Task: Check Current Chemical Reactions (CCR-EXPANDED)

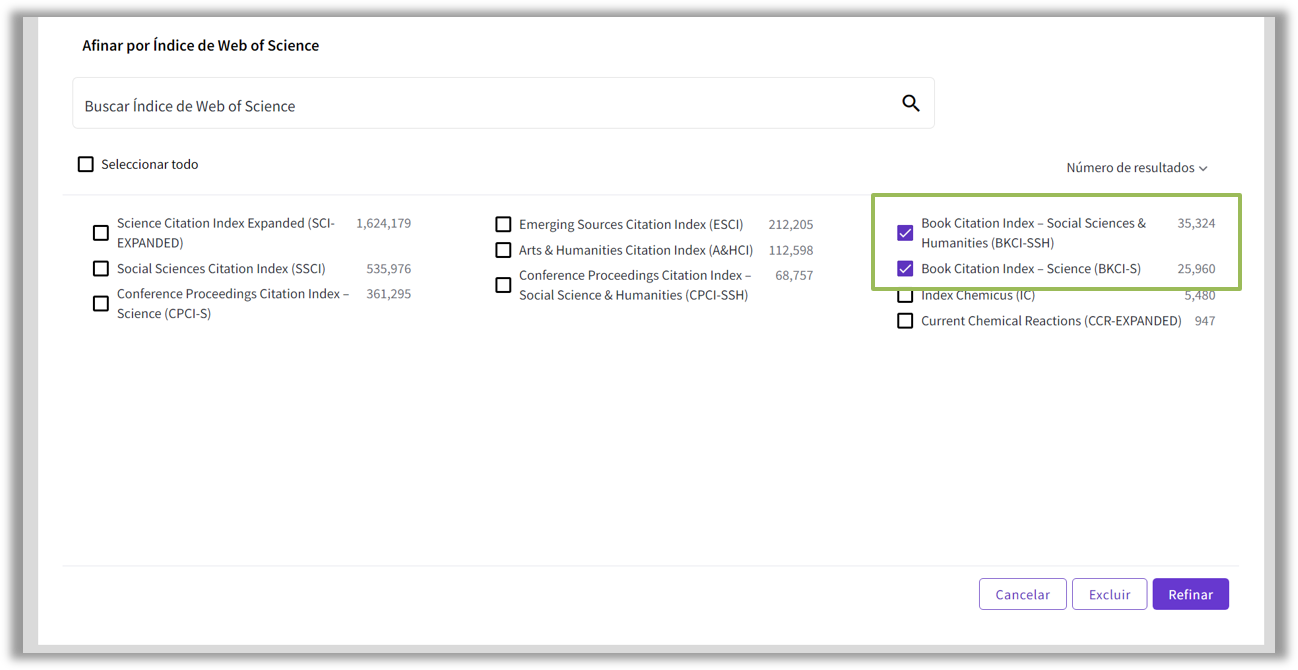Action: pos(905,321)
